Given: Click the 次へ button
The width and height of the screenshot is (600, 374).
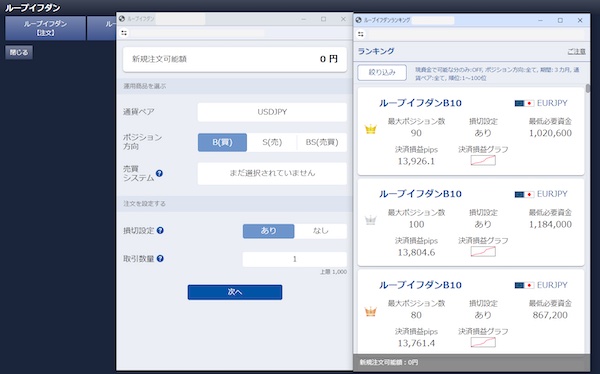Looking at the screenshot, I should 235,292.
